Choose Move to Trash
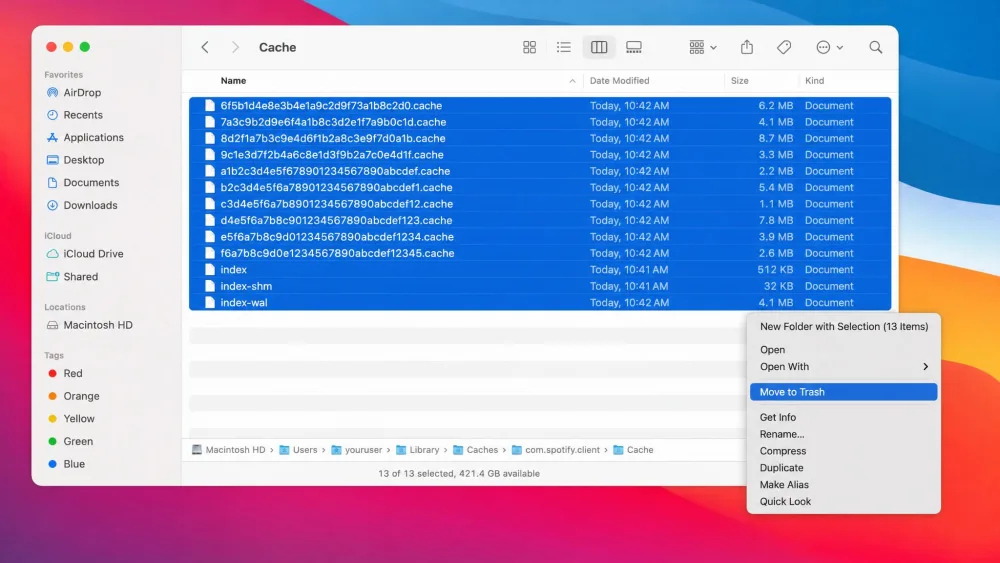 coord(844,392)
